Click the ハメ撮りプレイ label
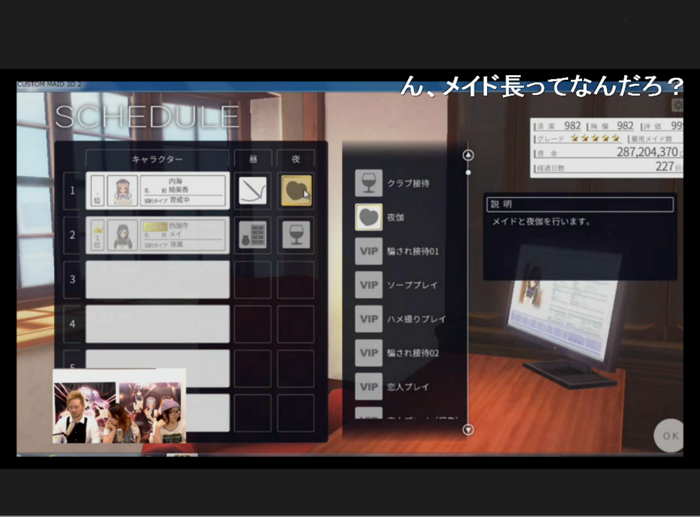Image resolution: width=700 pixels, height=517 pixels. tap(416, 319)
